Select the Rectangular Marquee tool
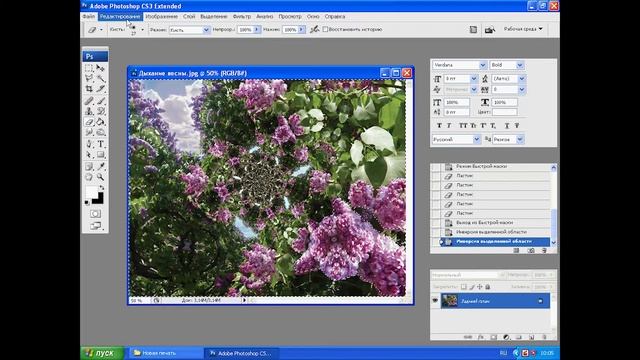The image size is (640, 360). click(89, 68)
